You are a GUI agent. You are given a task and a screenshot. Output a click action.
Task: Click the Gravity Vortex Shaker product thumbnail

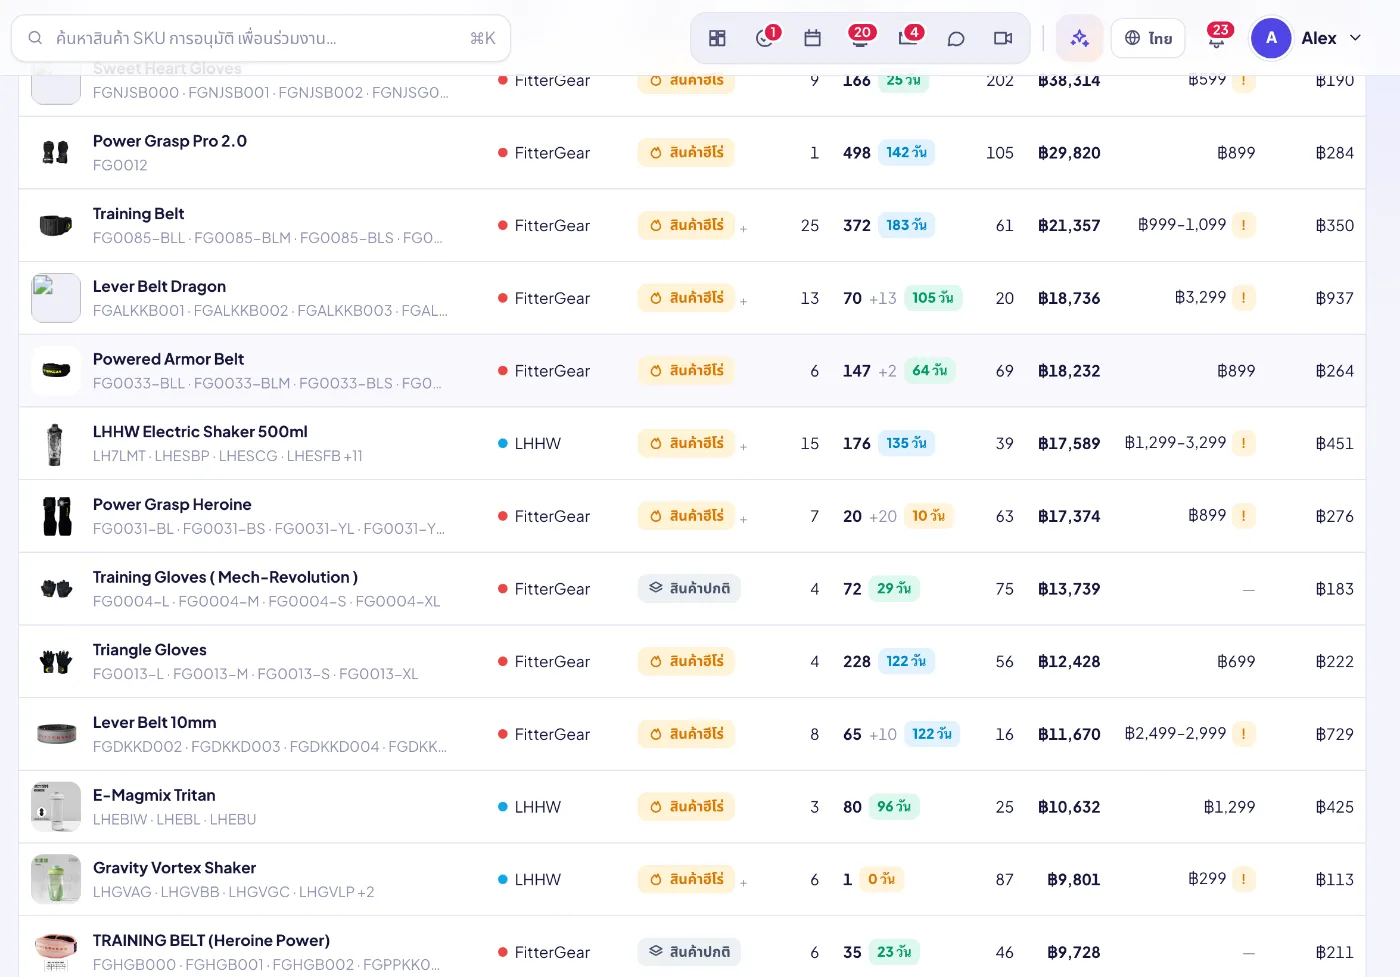(56, 879)
